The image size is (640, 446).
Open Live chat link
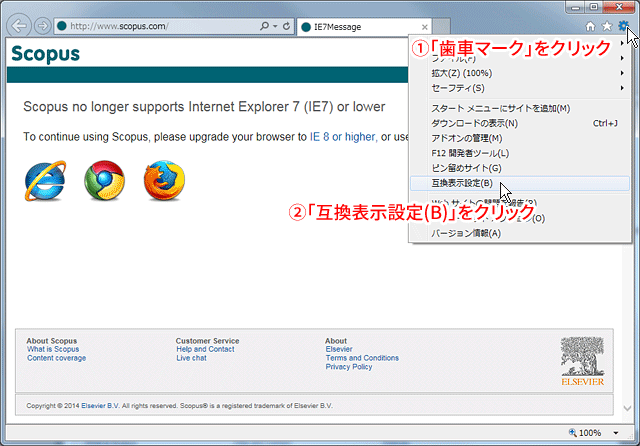pyautogui.click(x=191, y=358)
